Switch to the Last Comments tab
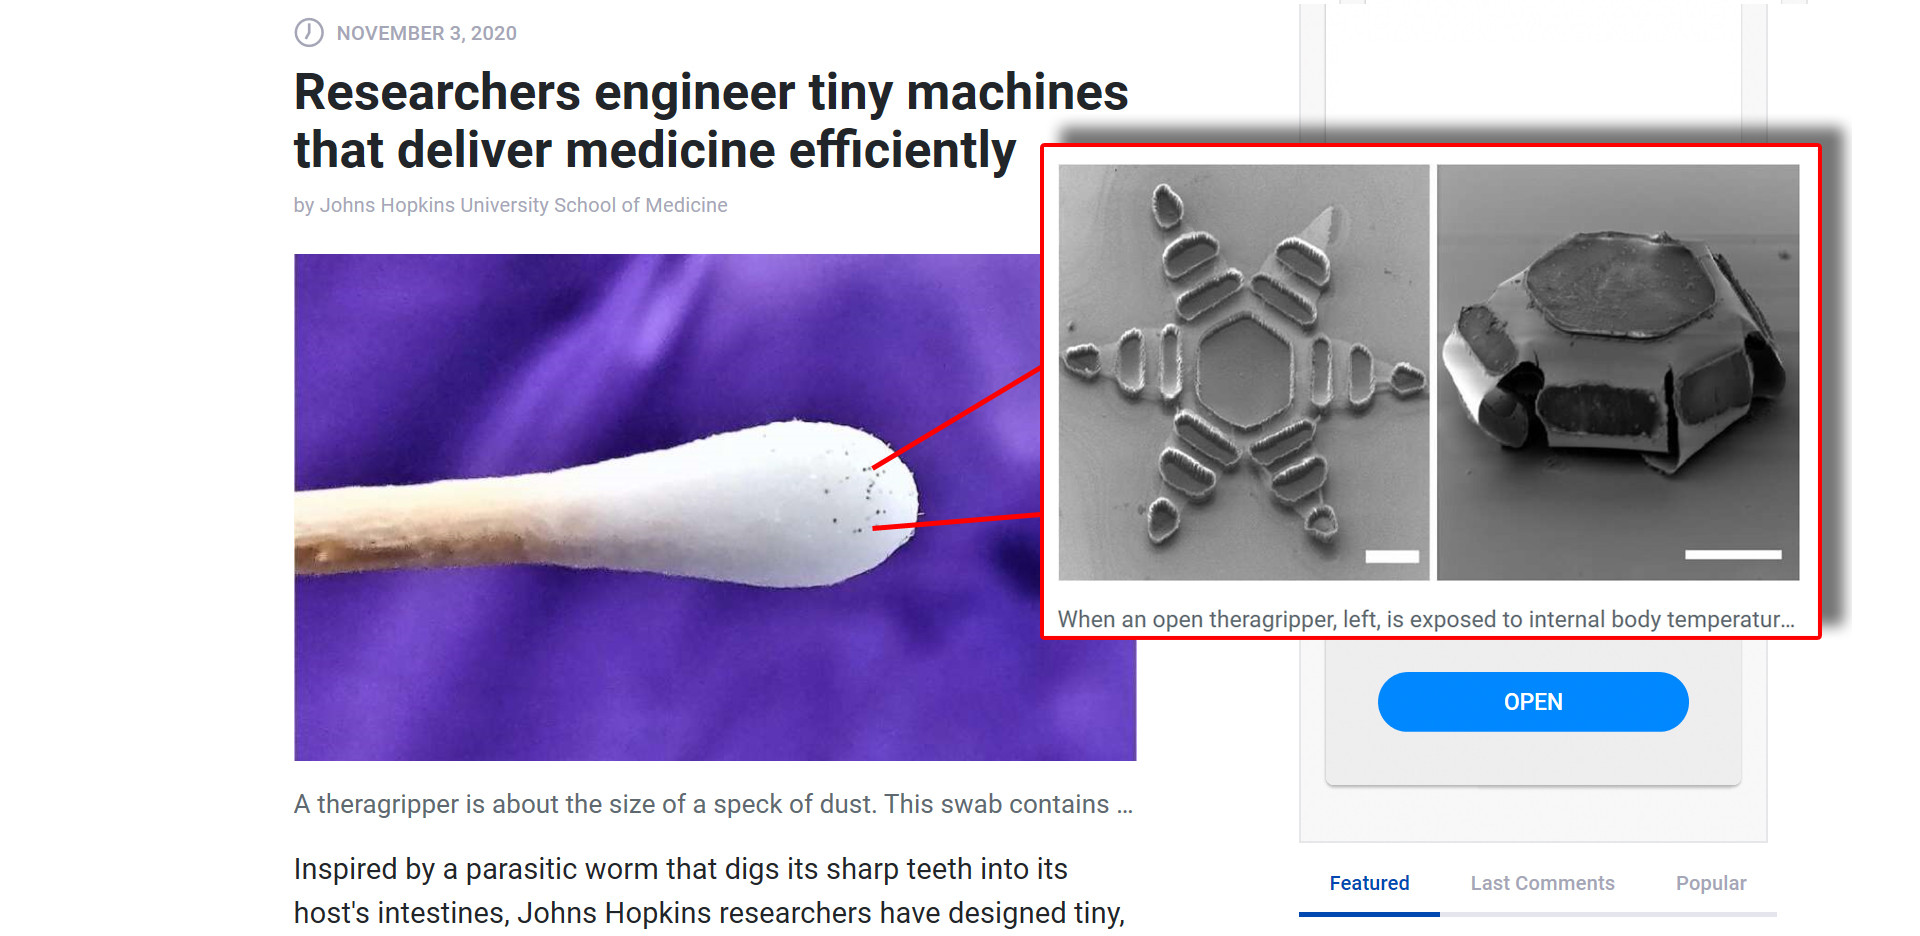The image size is (1920, 936). [1542, 883]
